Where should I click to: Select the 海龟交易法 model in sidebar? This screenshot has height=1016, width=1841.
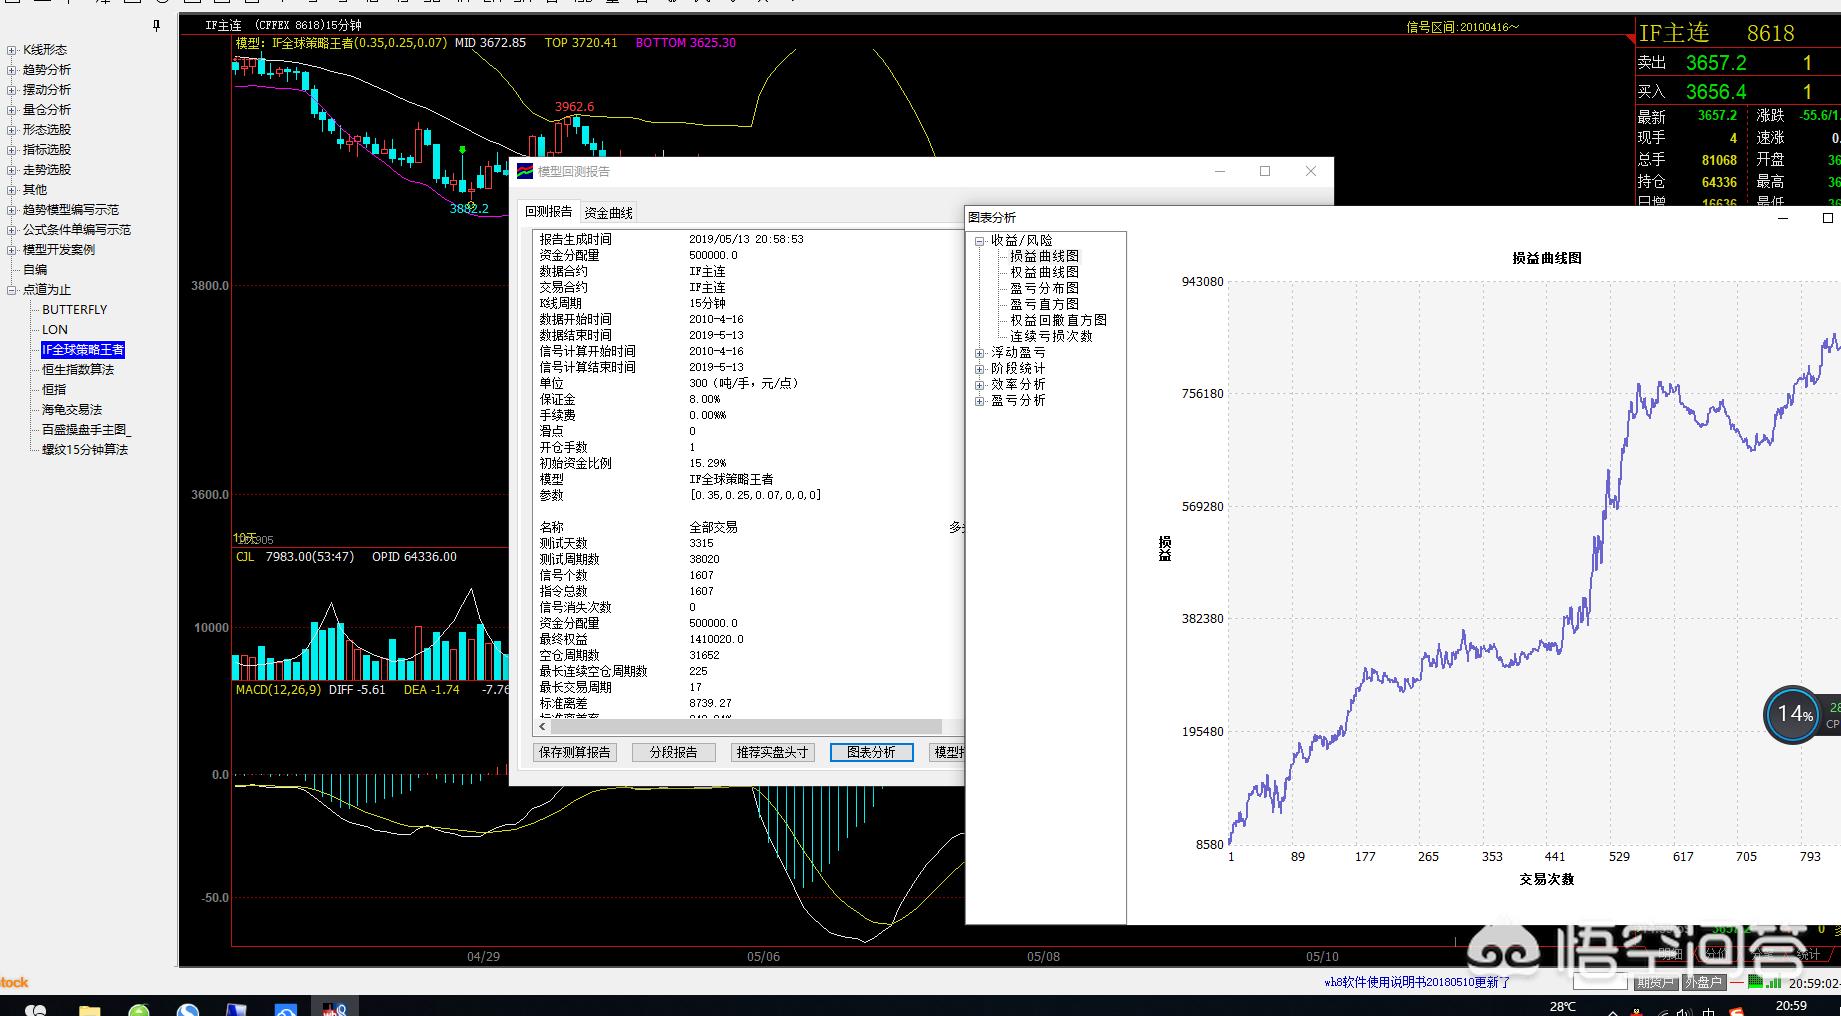[72, 410]
